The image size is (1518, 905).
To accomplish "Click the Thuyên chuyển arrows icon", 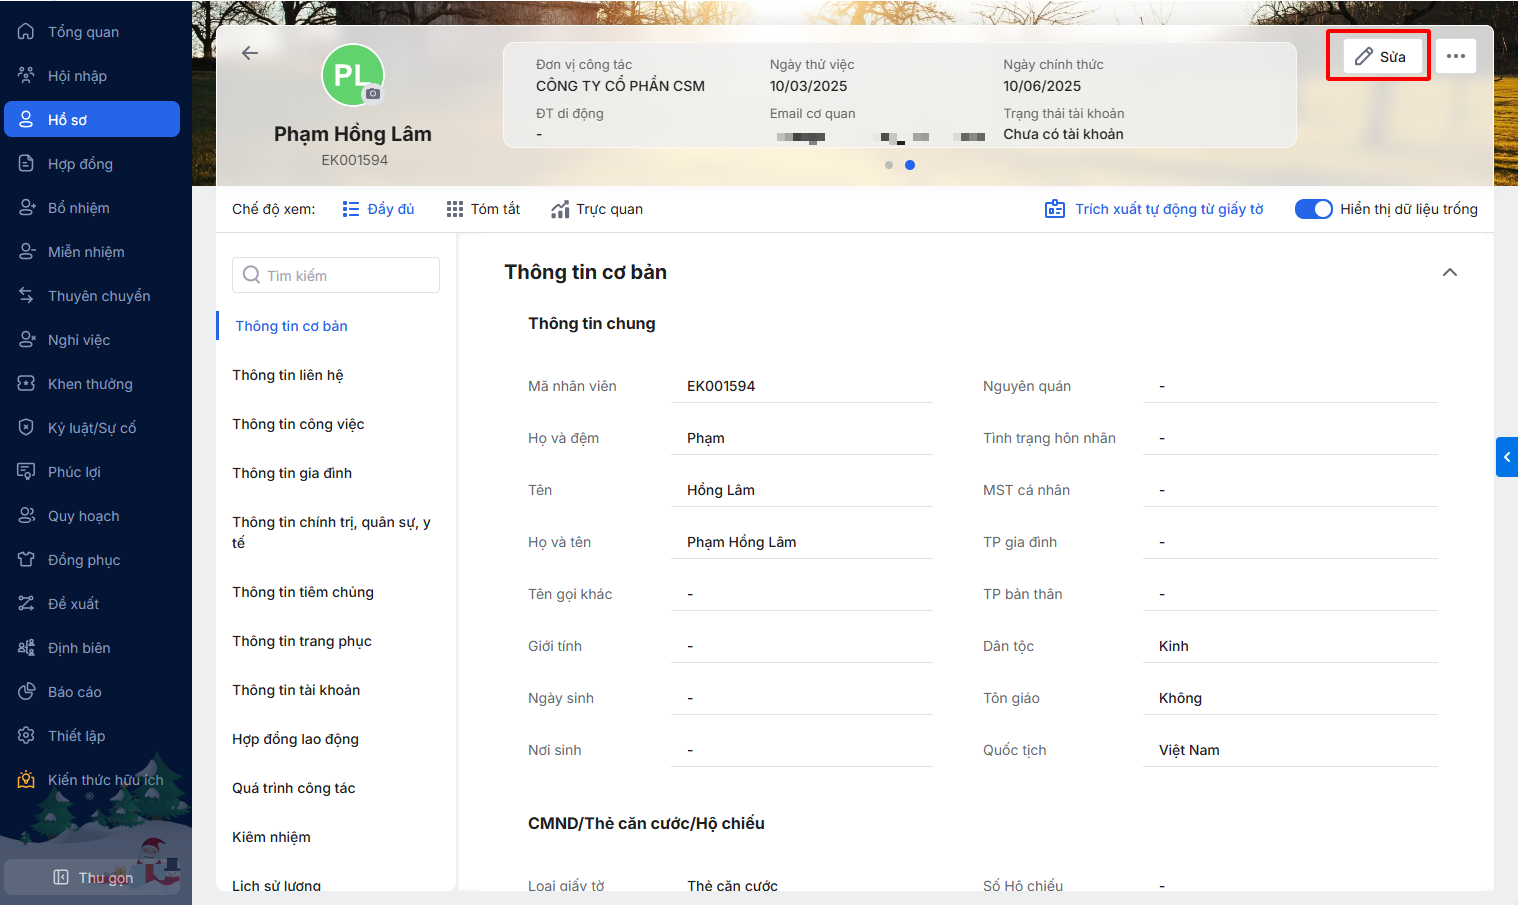I will click(x=26, y=296).
